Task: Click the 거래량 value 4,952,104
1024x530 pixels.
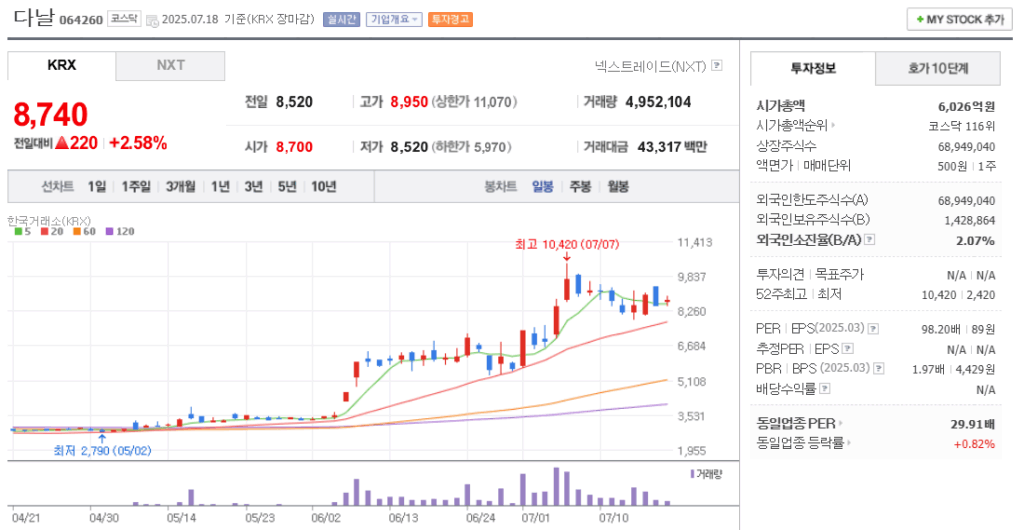Action: click(658, 102)
